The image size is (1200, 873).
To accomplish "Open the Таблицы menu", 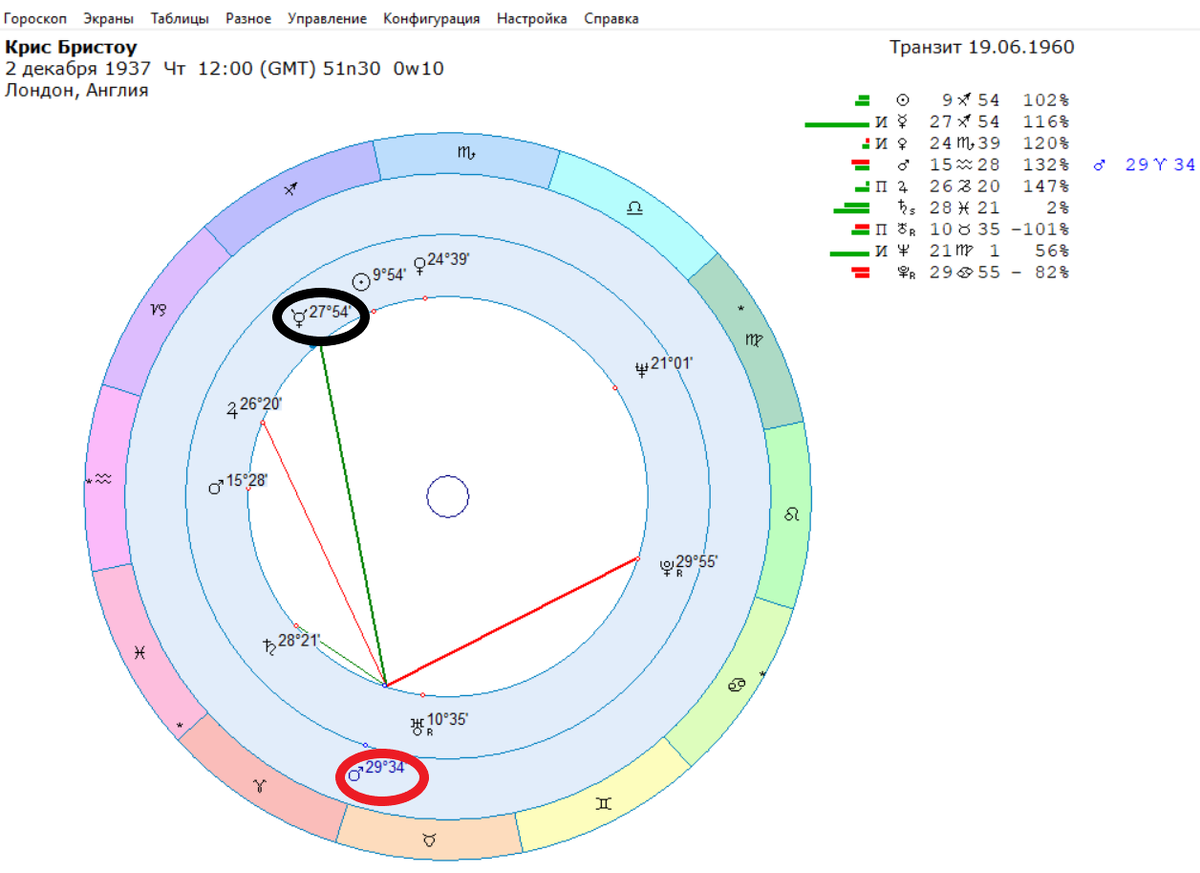I will [180, 19].
